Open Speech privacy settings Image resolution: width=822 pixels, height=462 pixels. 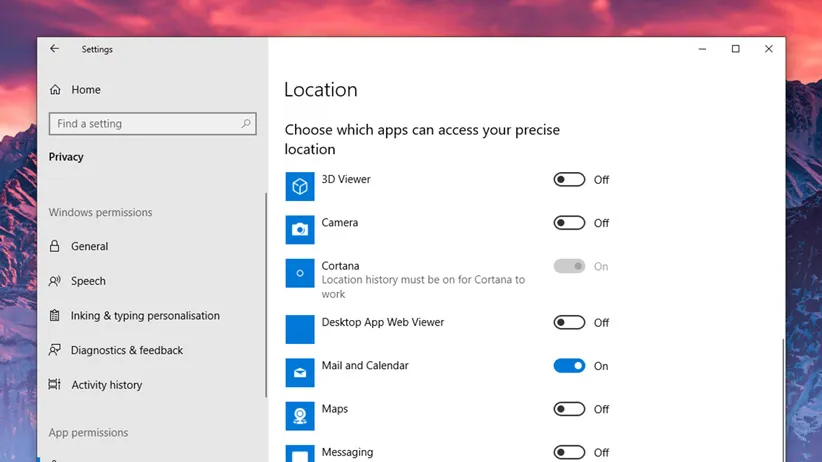88,282
